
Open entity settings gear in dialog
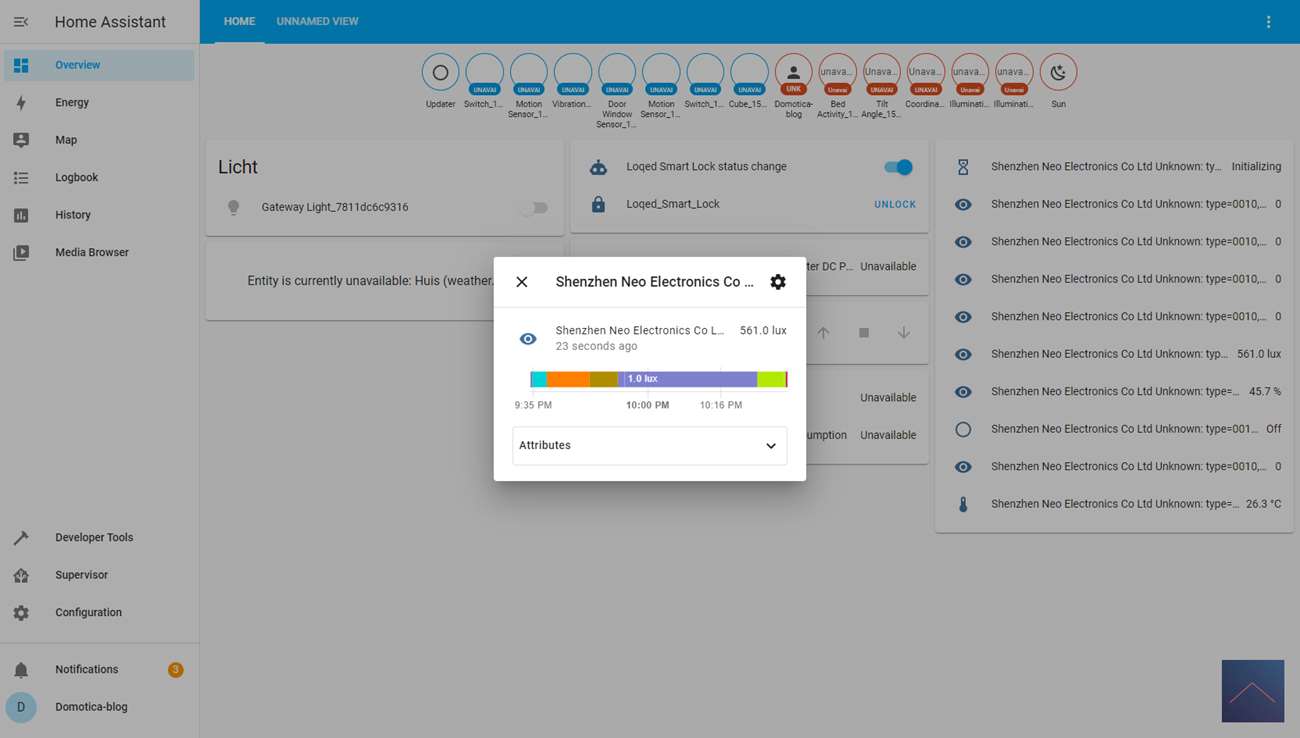[x=778, y=282]
